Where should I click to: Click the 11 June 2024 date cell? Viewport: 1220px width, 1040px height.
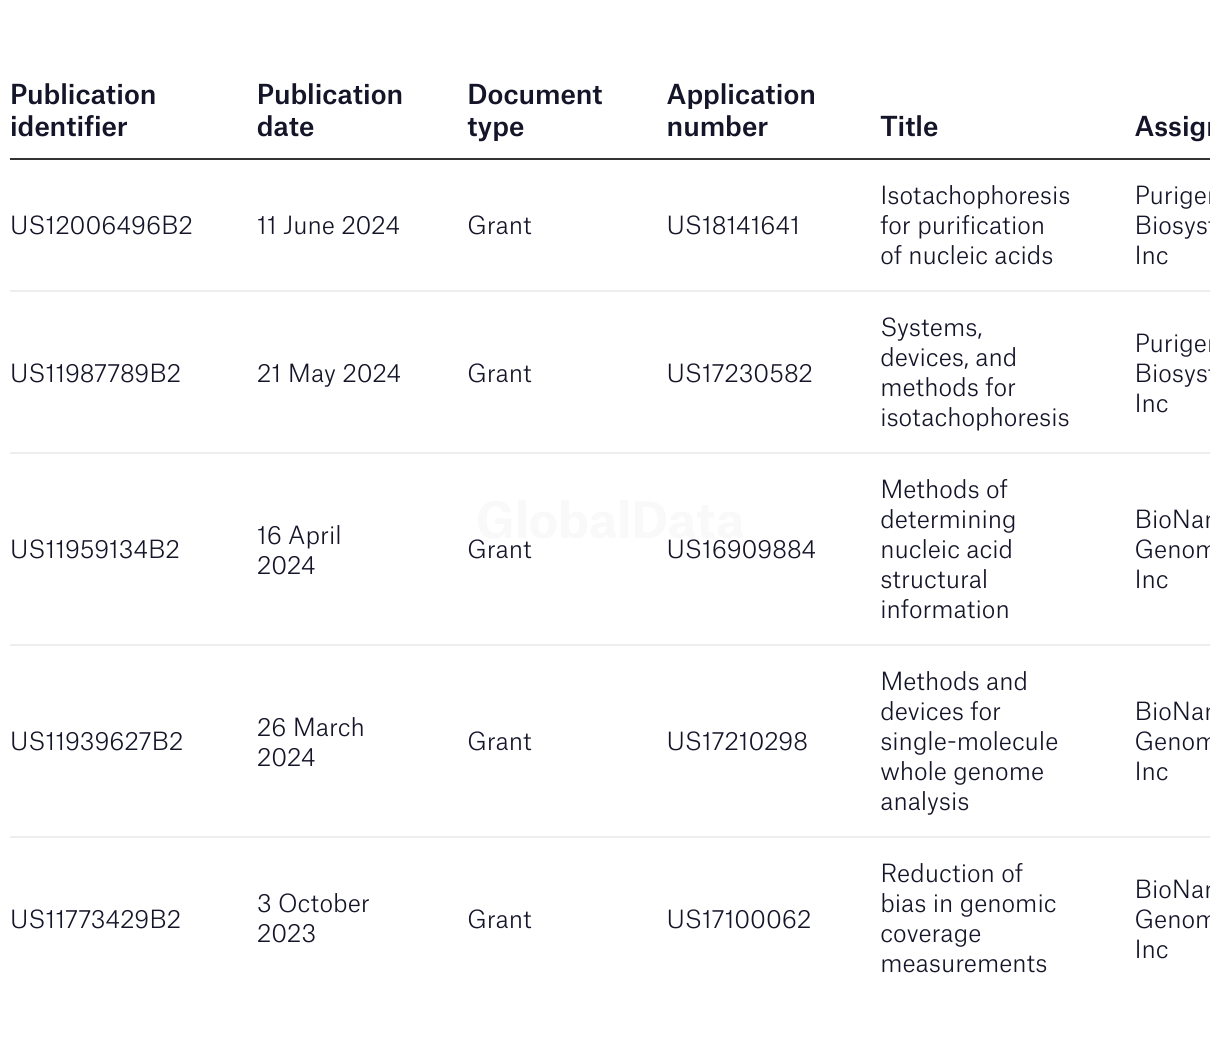click(x=328, y=226)
